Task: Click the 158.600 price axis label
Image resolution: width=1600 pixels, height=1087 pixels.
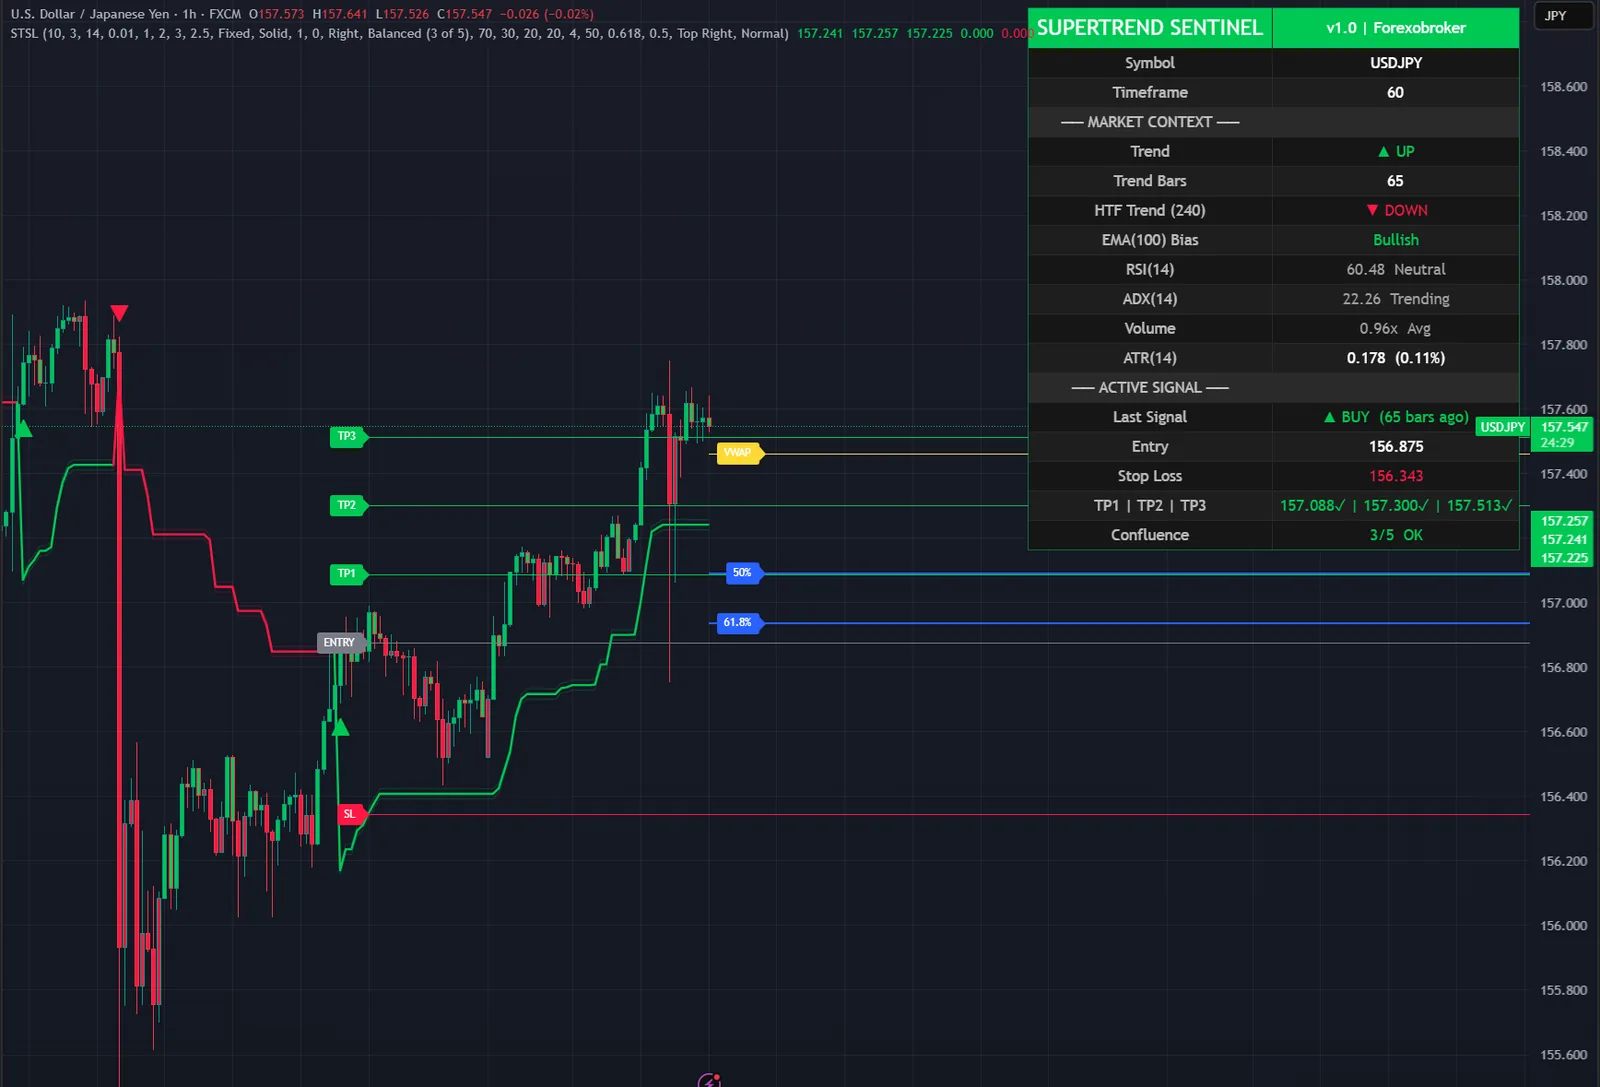Action: (x=1564, y=87)
